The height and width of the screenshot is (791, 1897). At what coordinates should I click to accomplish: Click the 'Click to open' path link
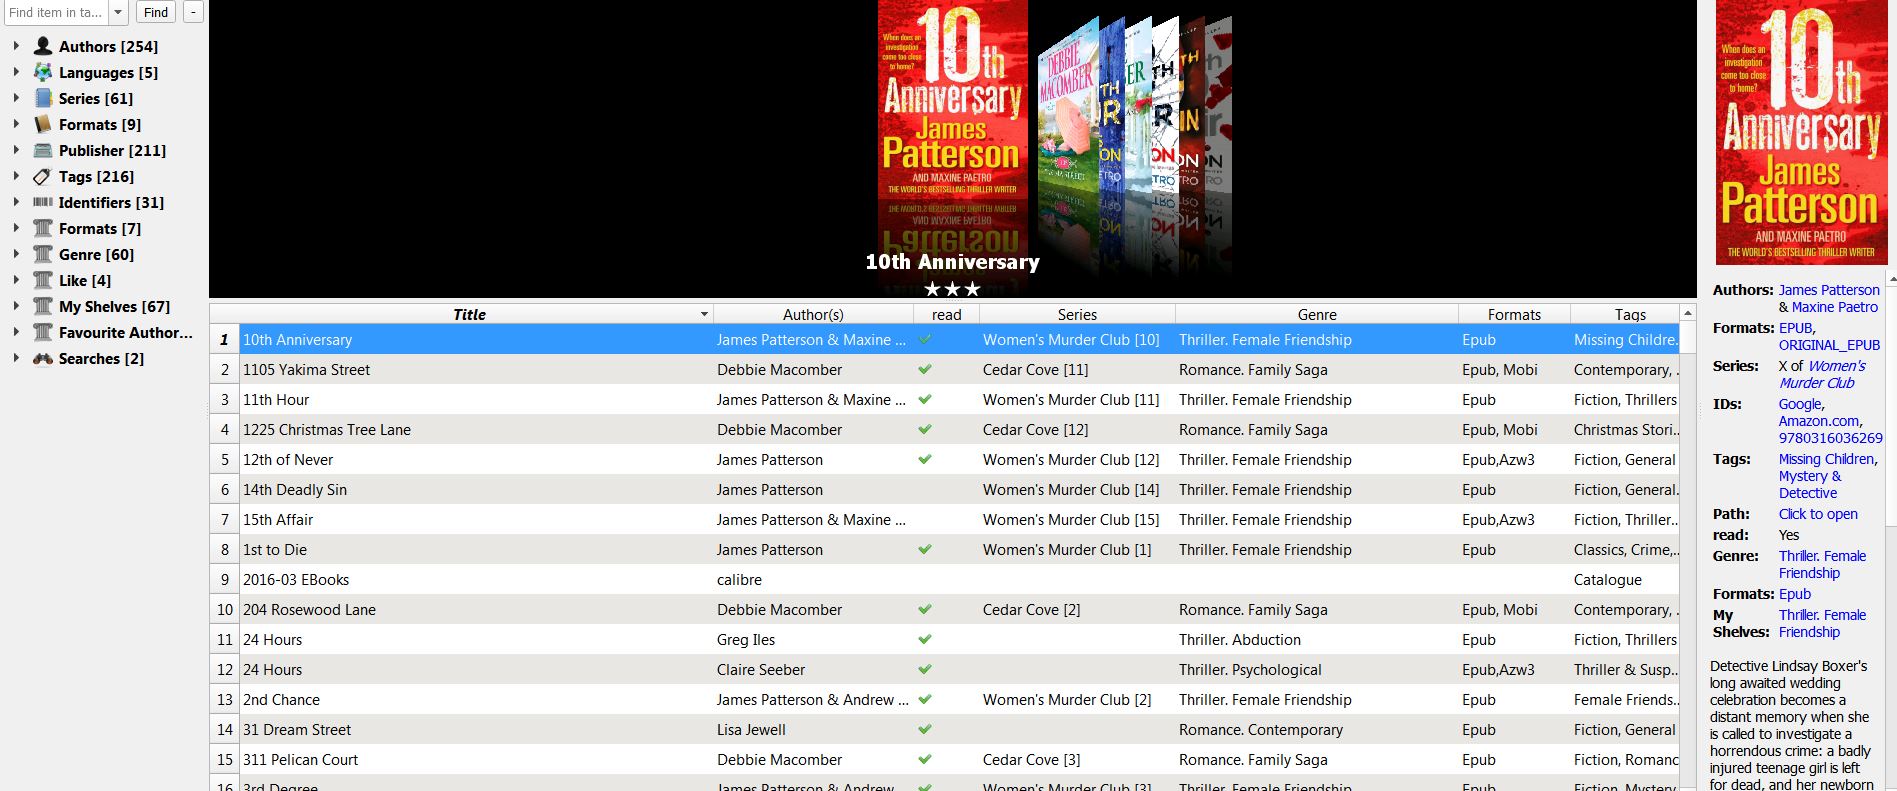tap(1818, 514)
